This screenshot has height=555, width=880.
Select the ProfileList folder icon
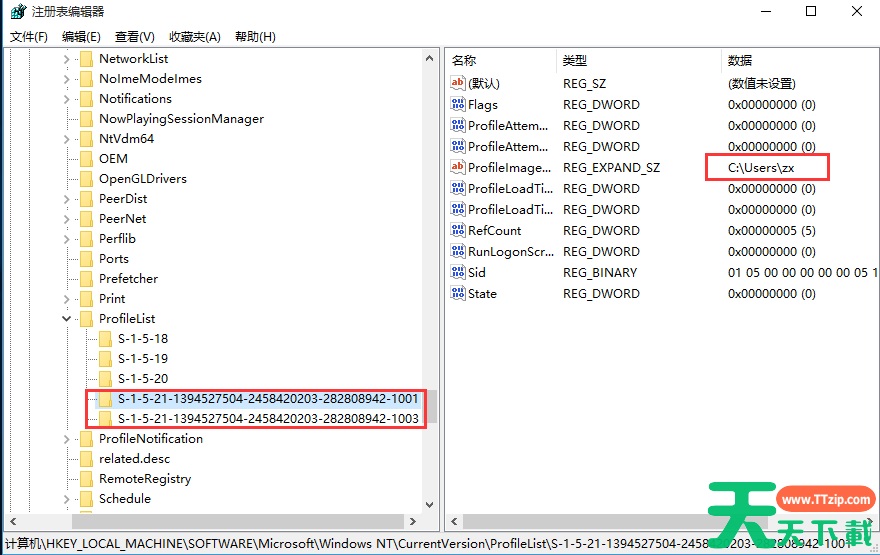pyautogui.click(x=86, y=319)
